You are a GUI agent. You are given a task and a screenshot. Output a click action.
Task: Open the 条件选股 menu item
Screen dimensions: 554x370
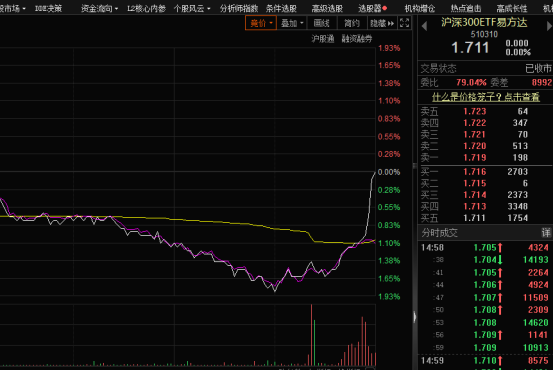pos(281,8)
